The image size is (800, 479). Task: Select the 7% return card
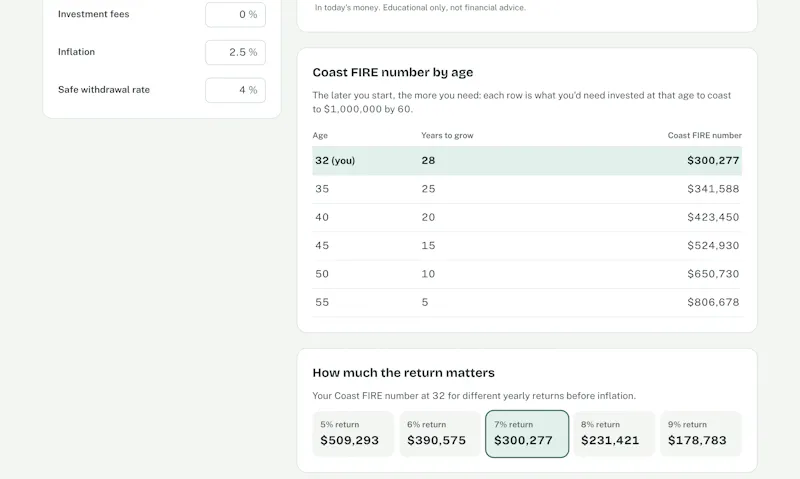[527, 434]
